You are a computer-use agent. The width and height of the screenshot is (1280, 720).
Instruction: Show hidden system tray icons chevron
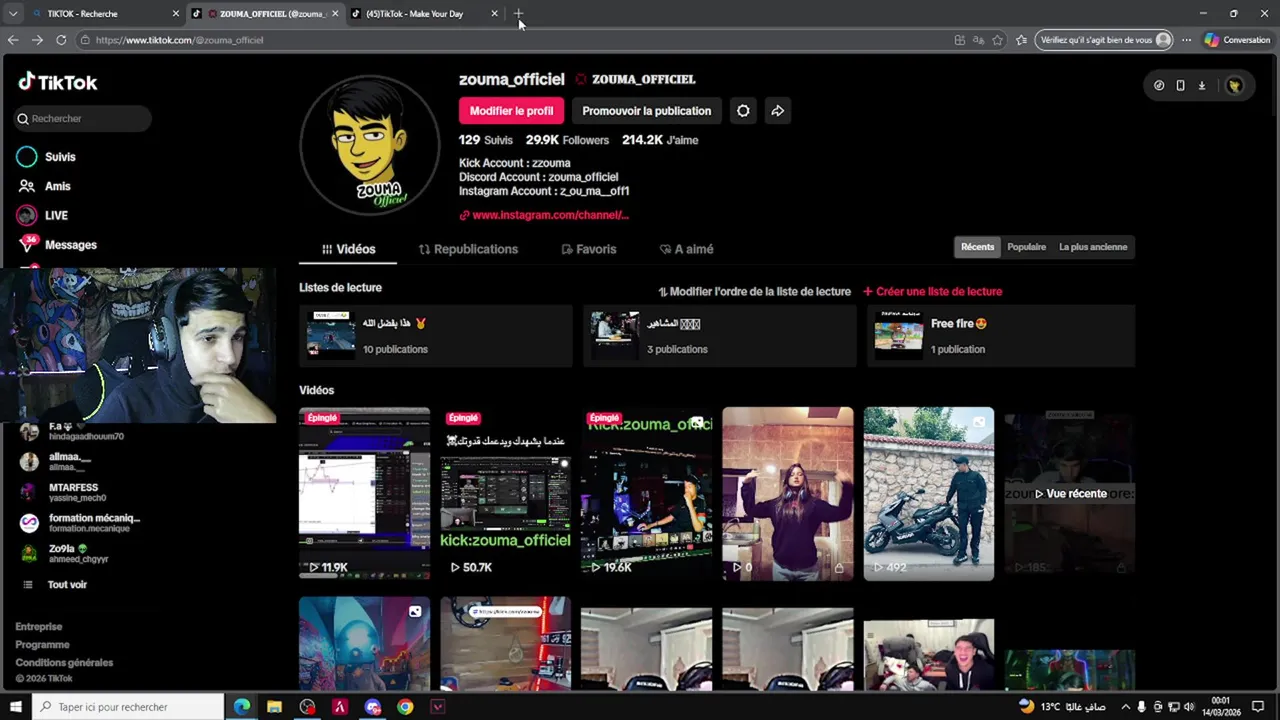[1126, 707]
